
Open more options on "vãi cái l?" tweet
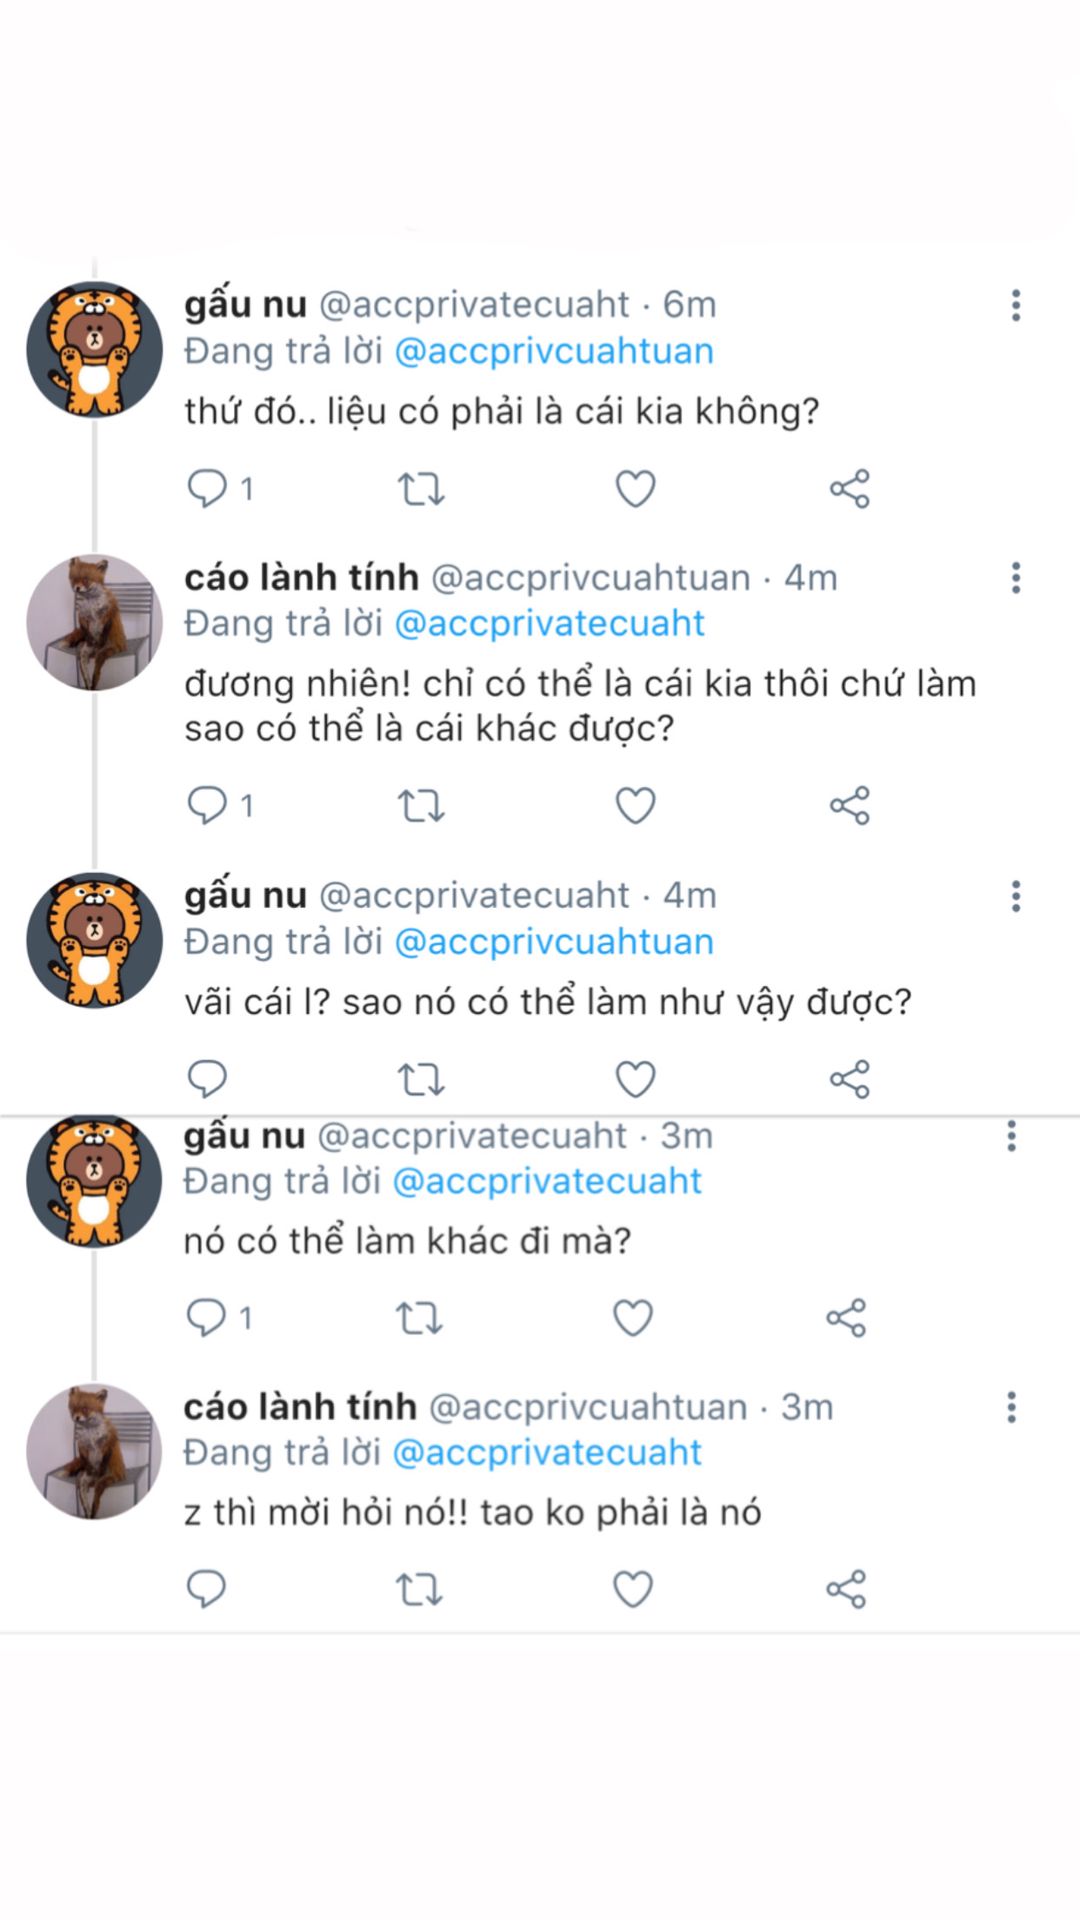coord(1016,896)
